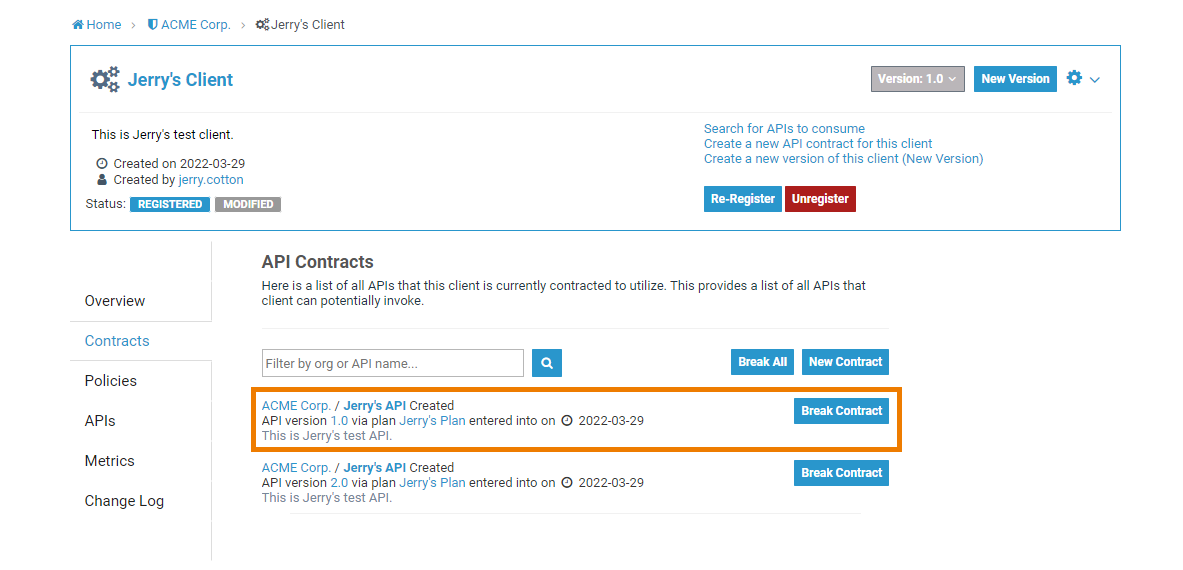Image resolution: width=1183 pixels, height=570 pixels.
Task: Click the Break All button
Action: tap(763, 362)
